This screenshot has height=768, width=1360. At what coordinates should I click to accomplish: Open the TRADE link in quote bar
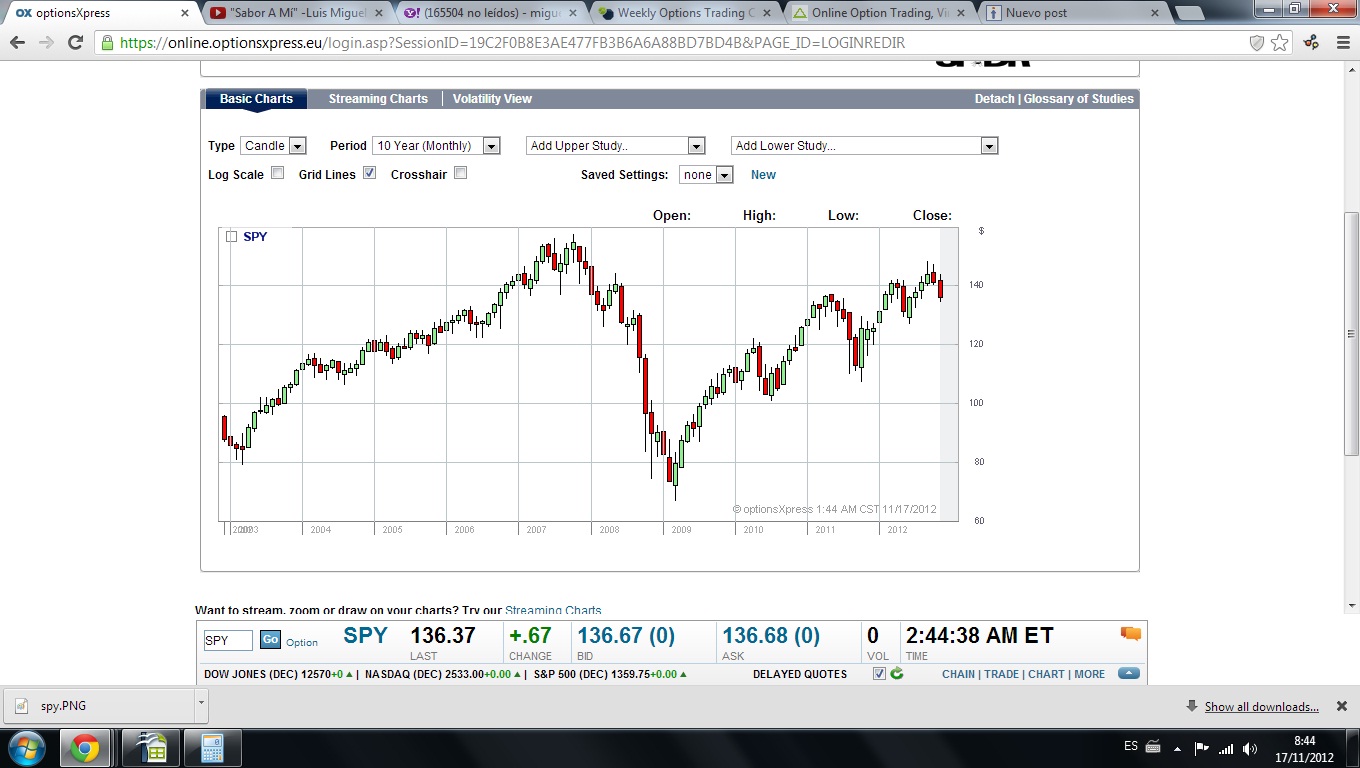point(1001,674)
